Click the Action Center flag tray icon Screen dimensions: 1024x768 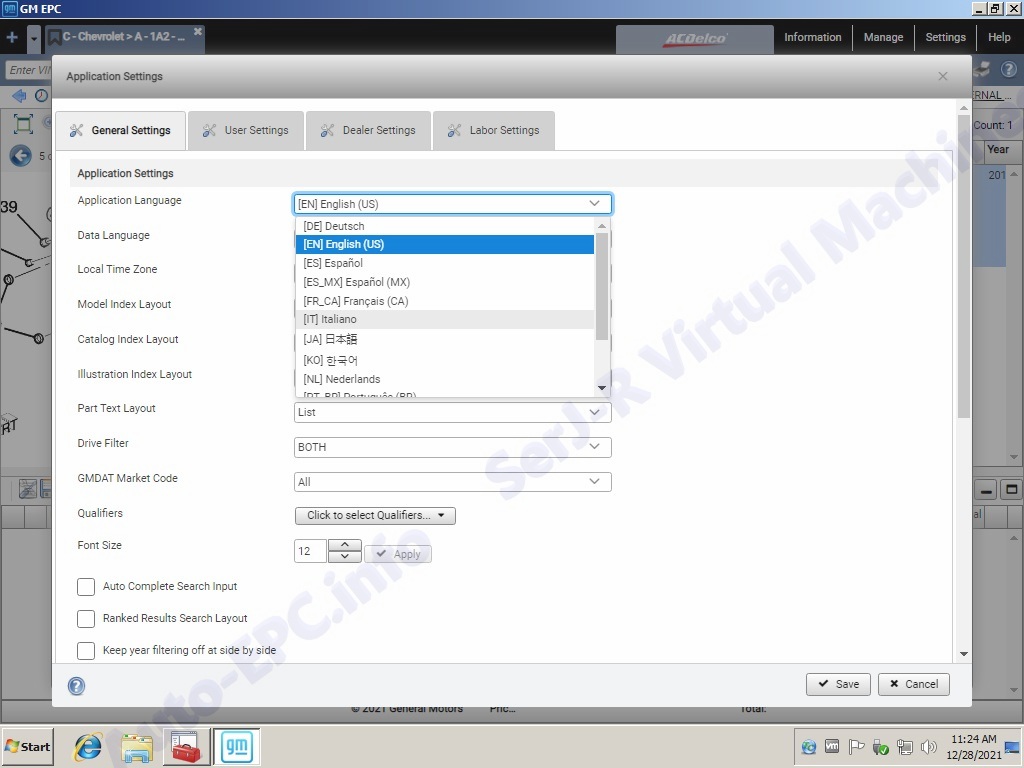coord(856,746)
